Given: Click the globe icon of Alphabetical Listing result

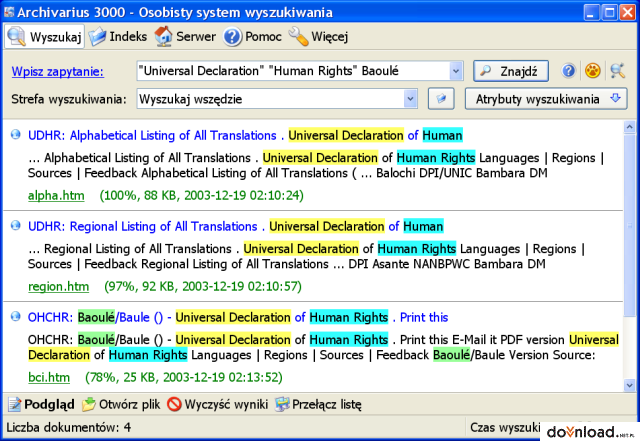Looking at the screenshot, I should [x=16, y=134].
